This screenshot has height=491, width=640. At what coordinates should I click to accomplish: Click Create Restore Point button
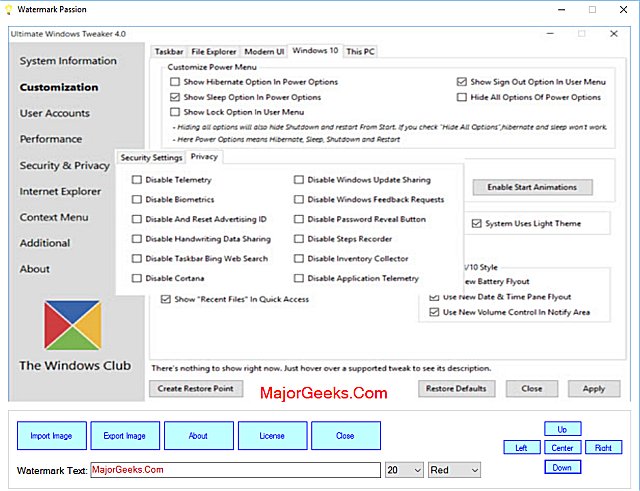(196, 389)
